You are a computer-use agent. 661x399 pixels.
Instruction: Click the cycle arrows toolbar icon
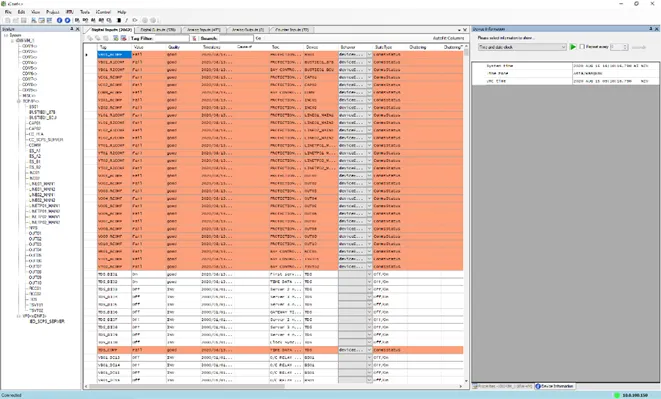point(135,20)
